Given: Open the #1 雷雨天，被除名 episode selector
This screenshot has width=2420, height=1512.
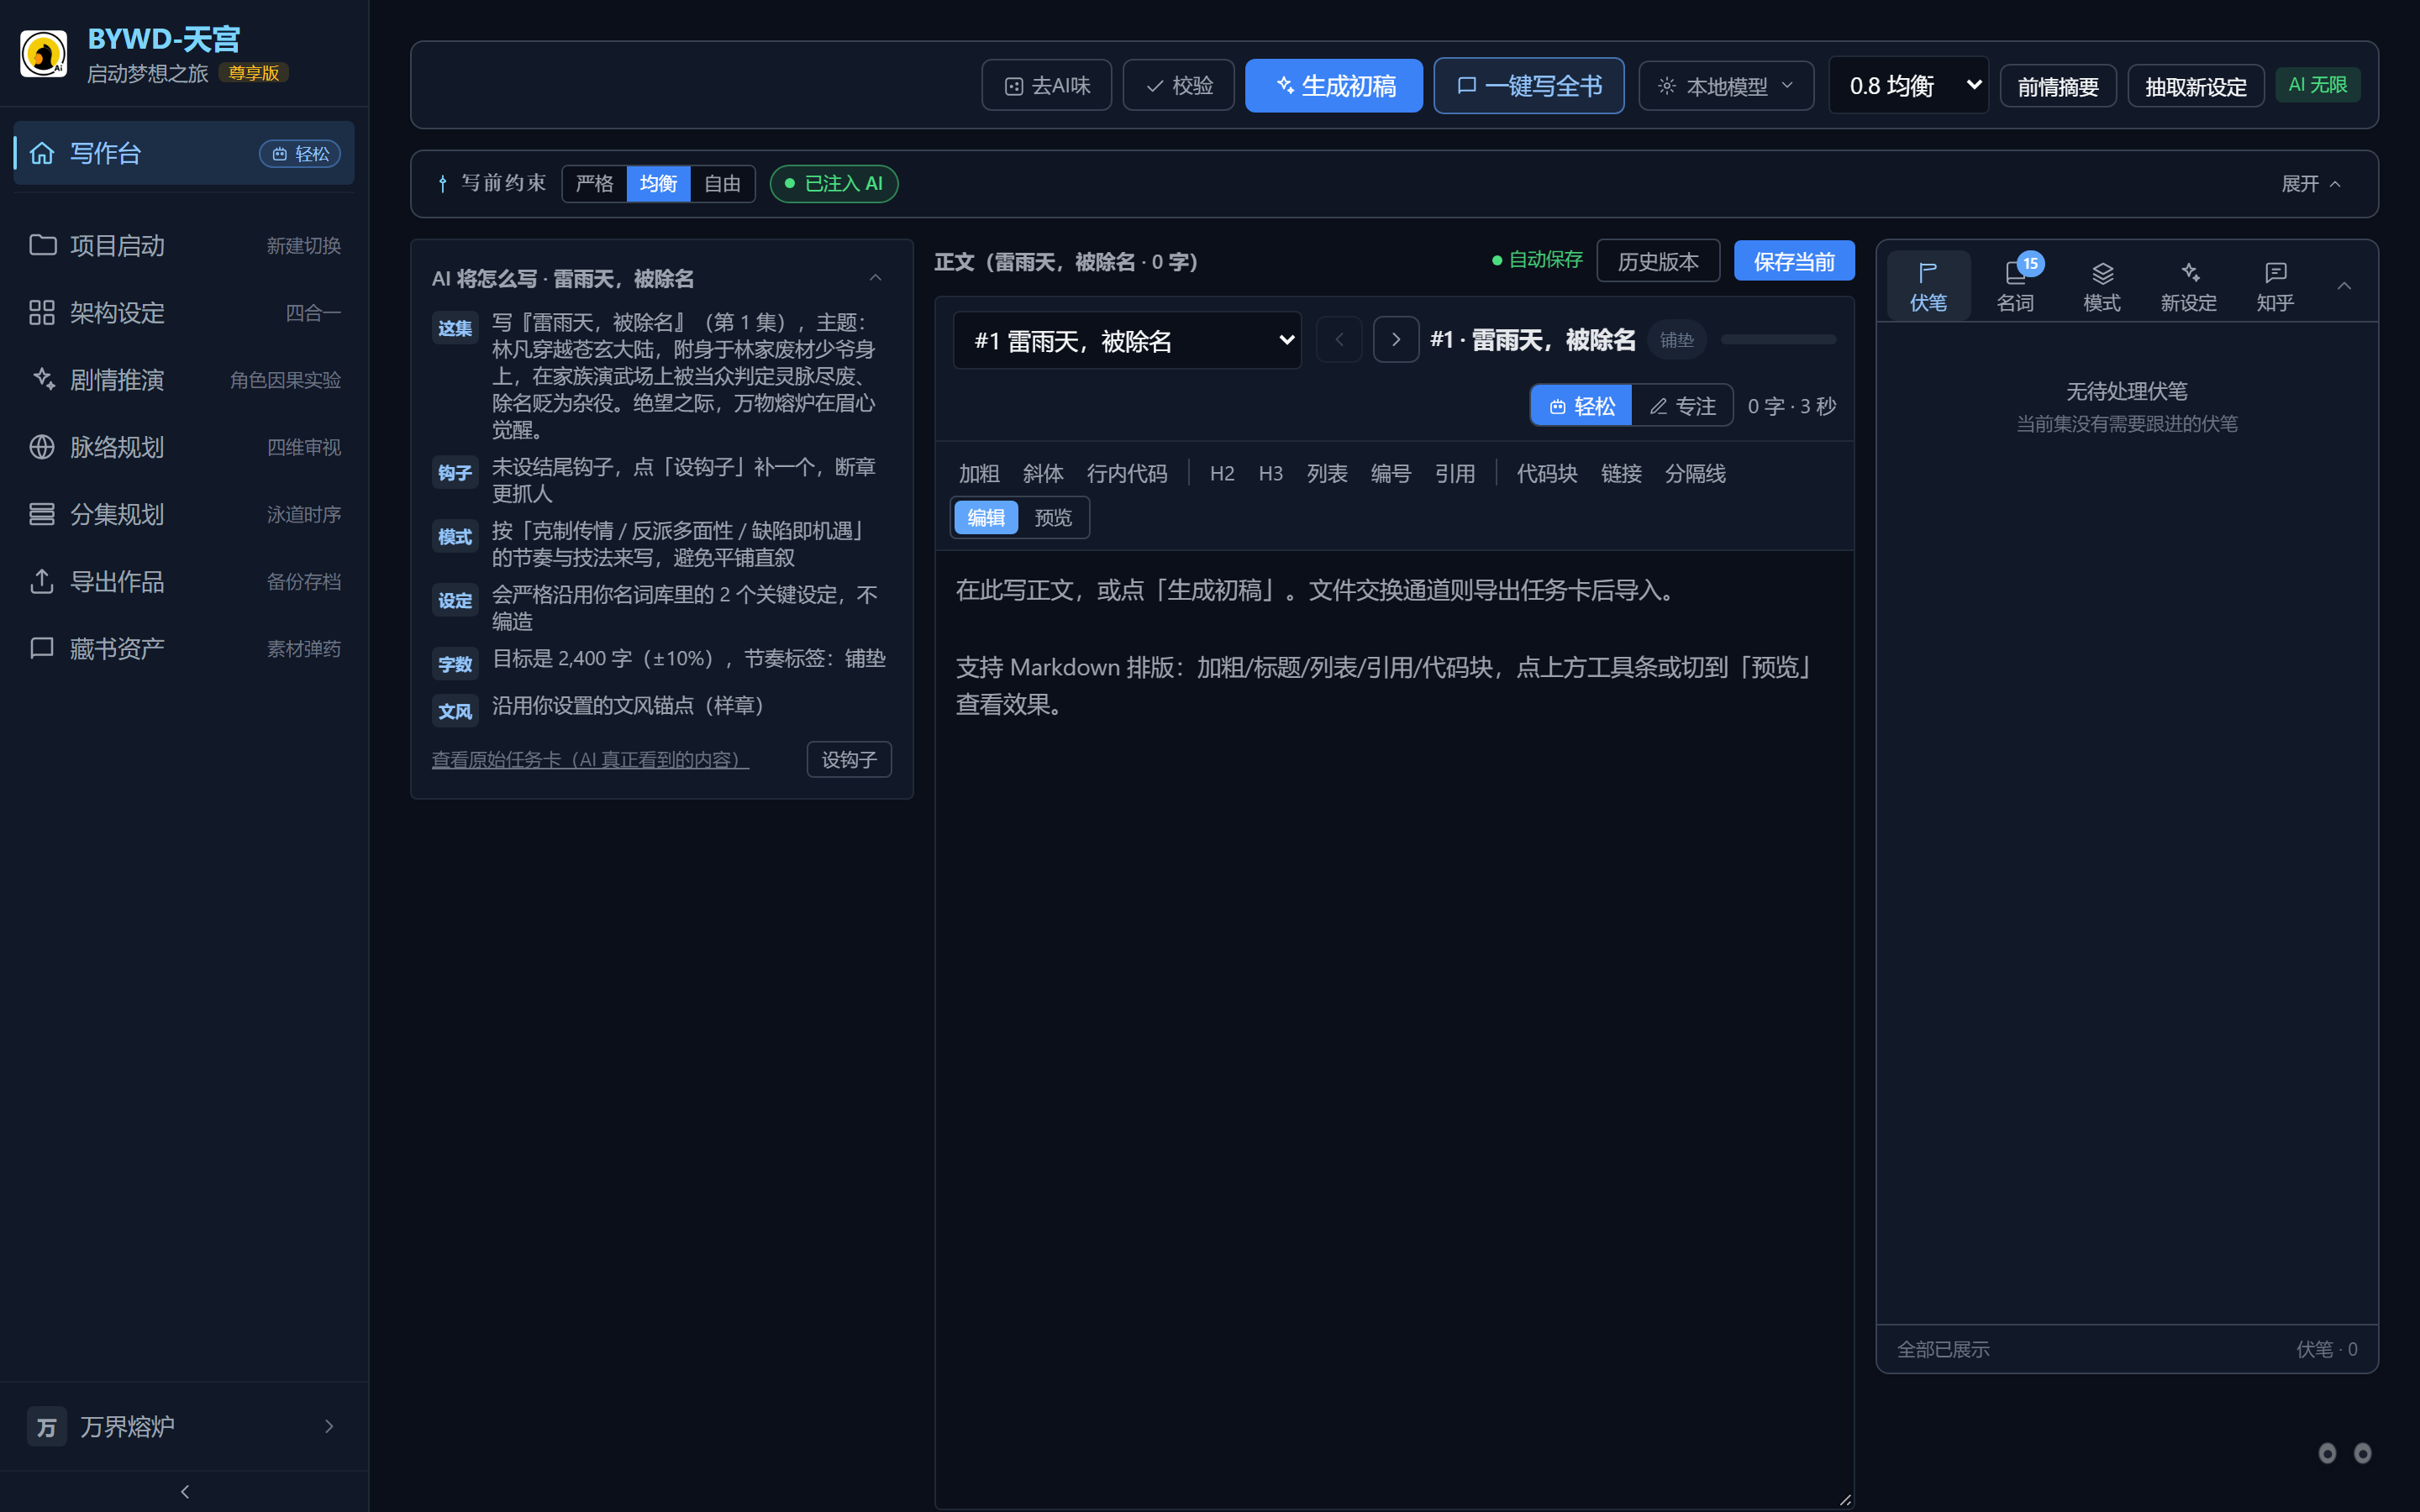Looking at the screenshot, I should click(1127, 341).
